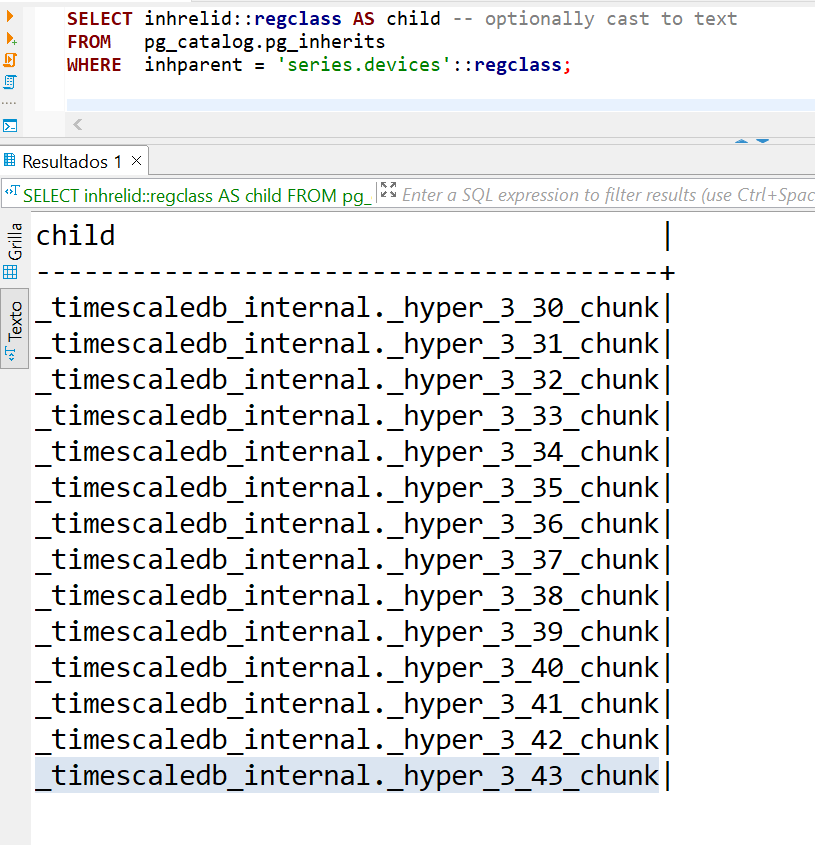The height and width of the screenshot is (845, 815).
Task: Select row _hyper_3_37_chunk
Action: (x=347, y=560)
